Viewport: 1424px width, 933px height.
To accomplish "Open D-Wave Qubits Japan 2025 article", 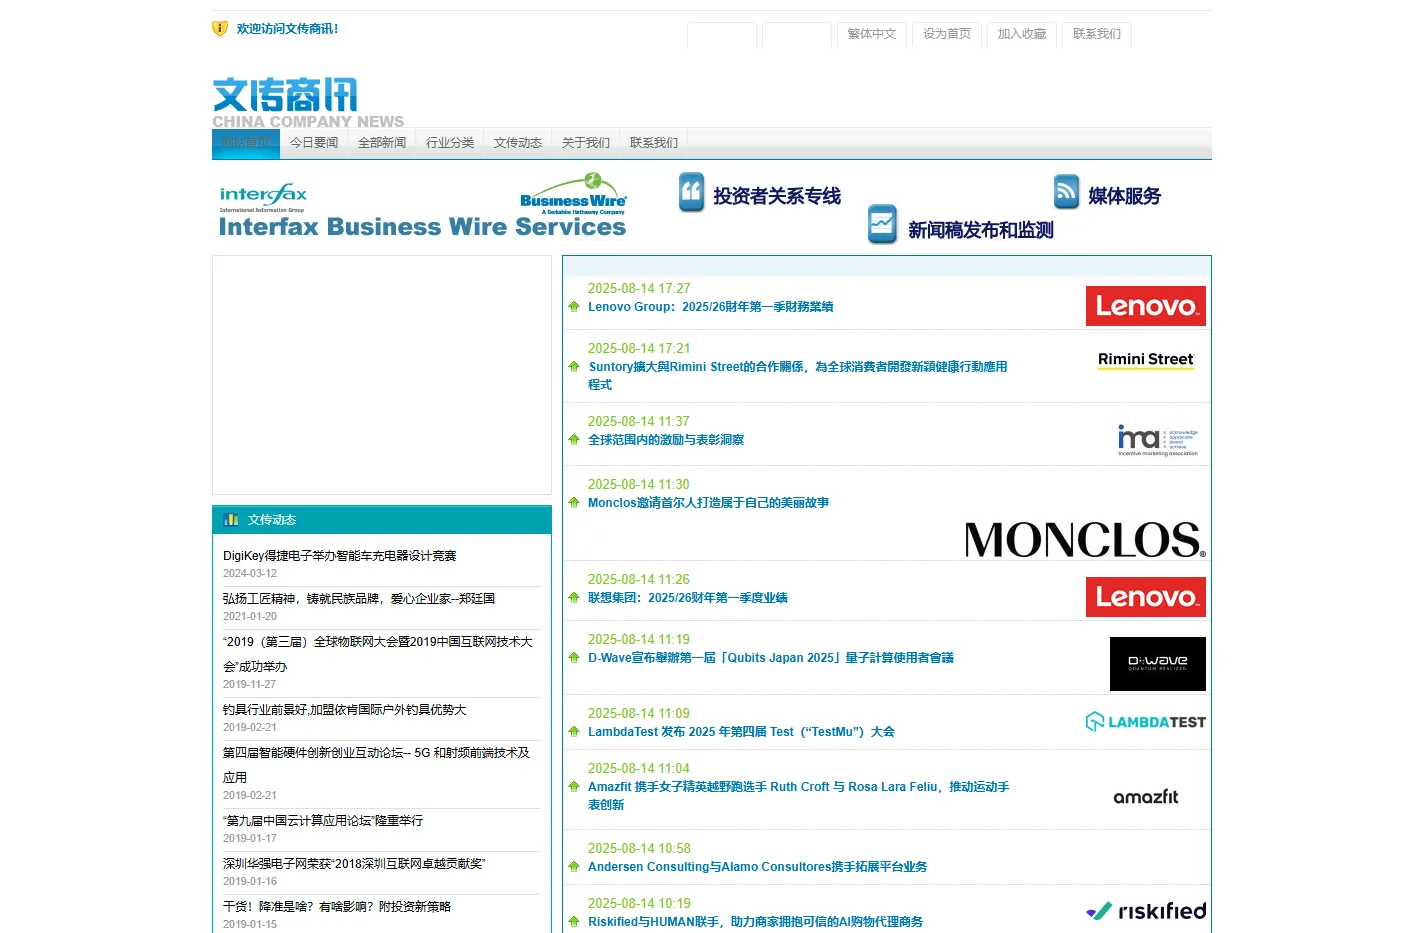I will point(771,658).
